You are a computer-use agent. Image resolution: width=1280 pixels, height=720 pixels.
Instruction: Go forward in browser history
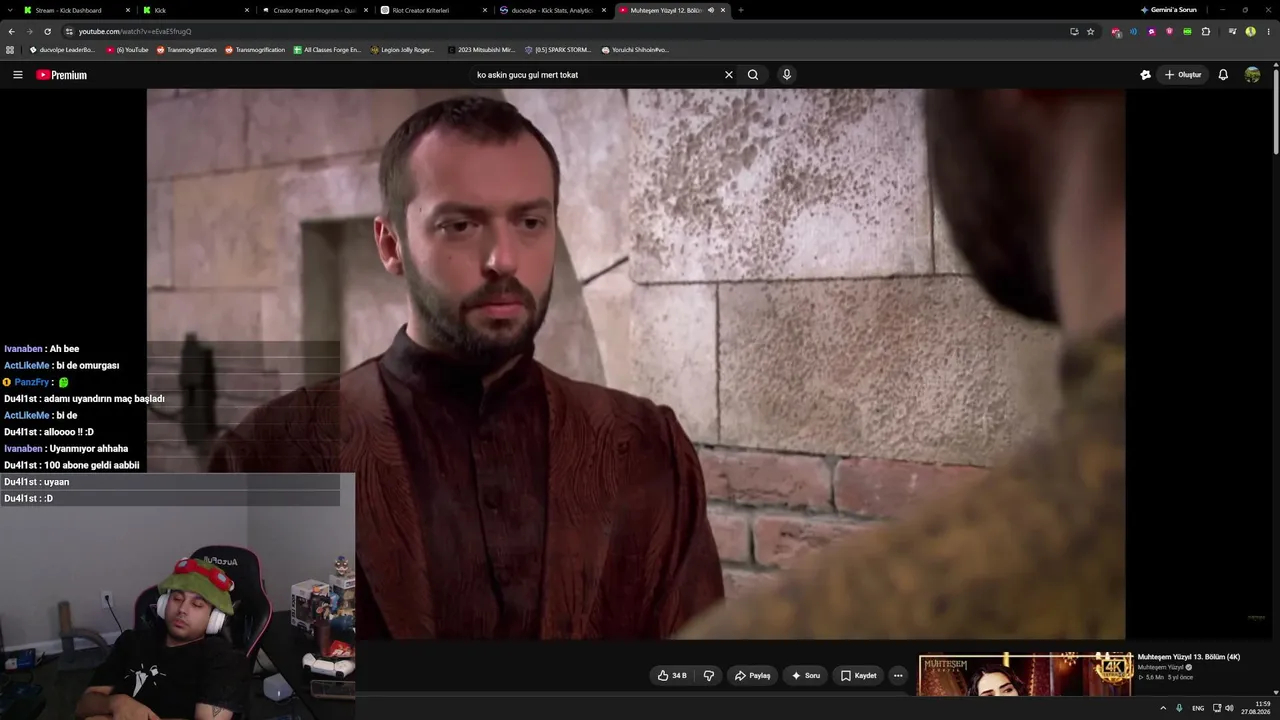pos(29,31)
